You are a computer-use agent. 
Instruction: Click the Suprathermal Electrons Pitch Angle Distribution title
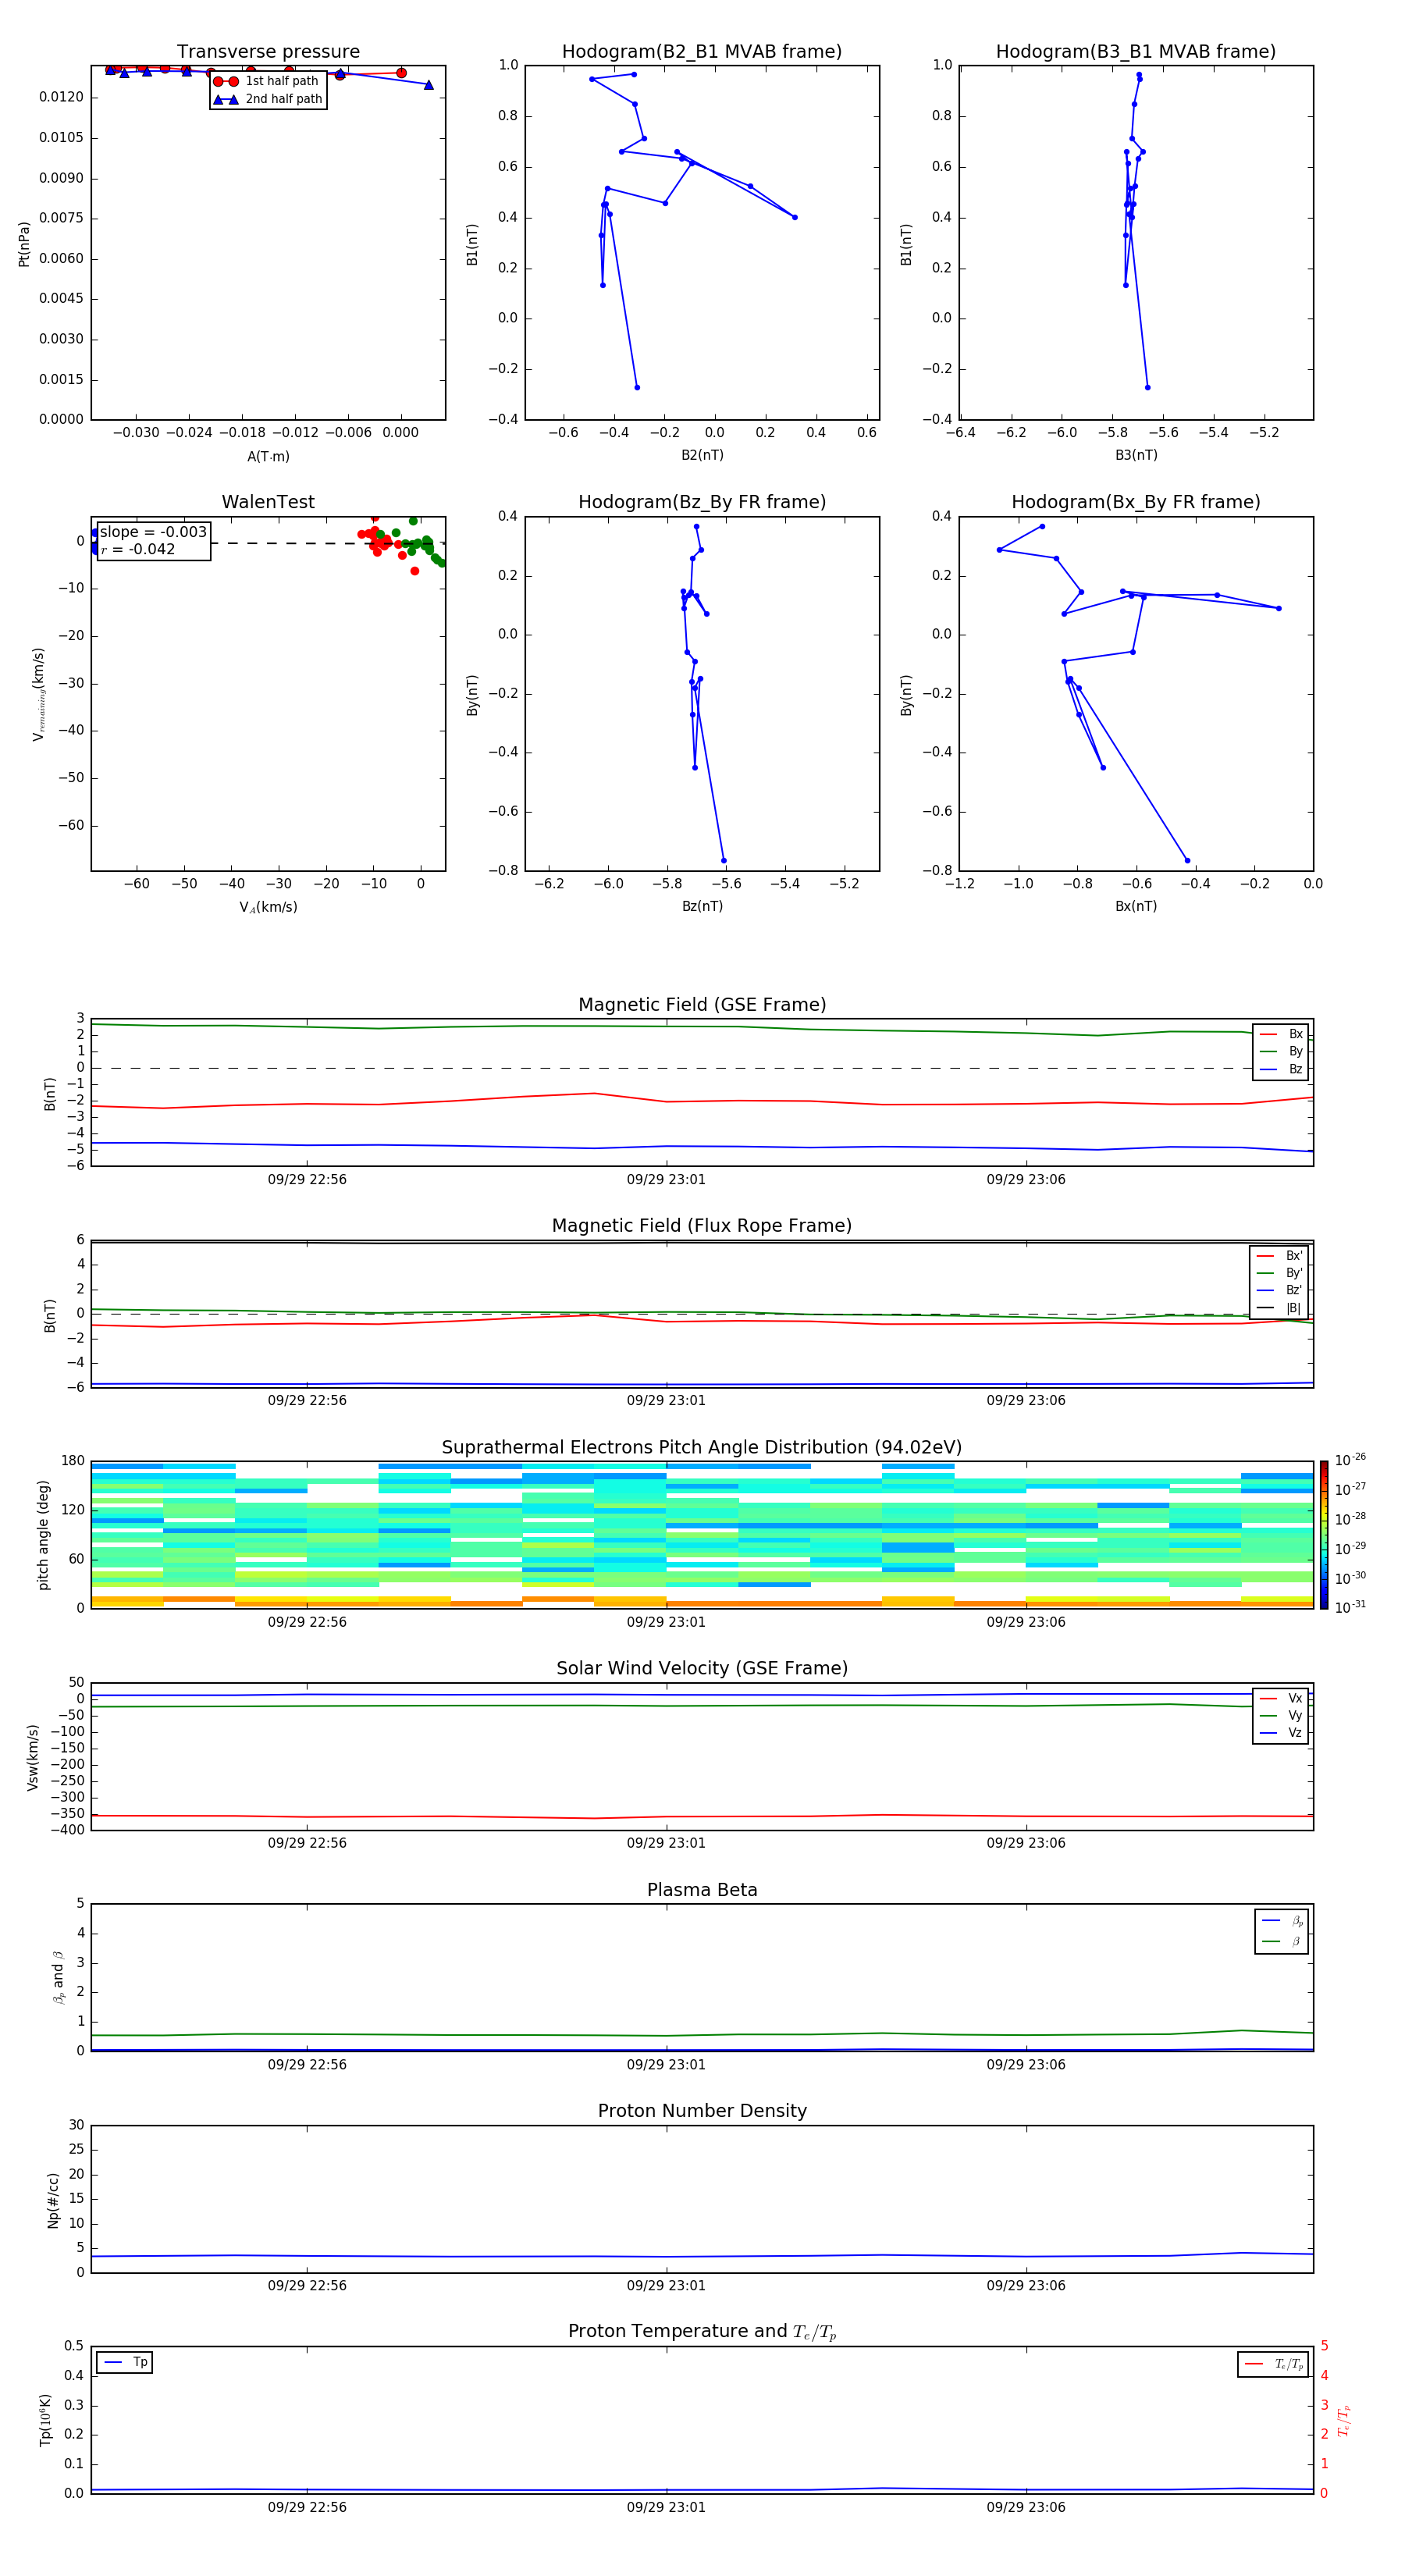click(x=701, y=1447)
